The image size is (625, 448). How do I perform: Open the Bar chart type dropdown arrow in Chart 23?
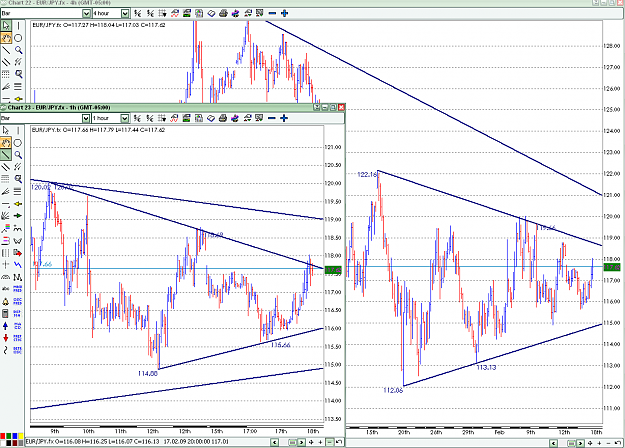86,118
